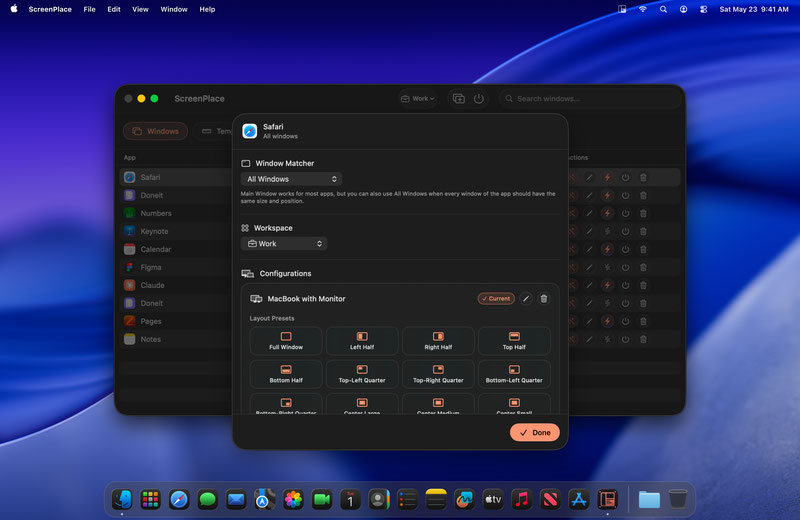Click the trash icon on the Safari row
800x520 pixels.
click(x=643, y=177)
